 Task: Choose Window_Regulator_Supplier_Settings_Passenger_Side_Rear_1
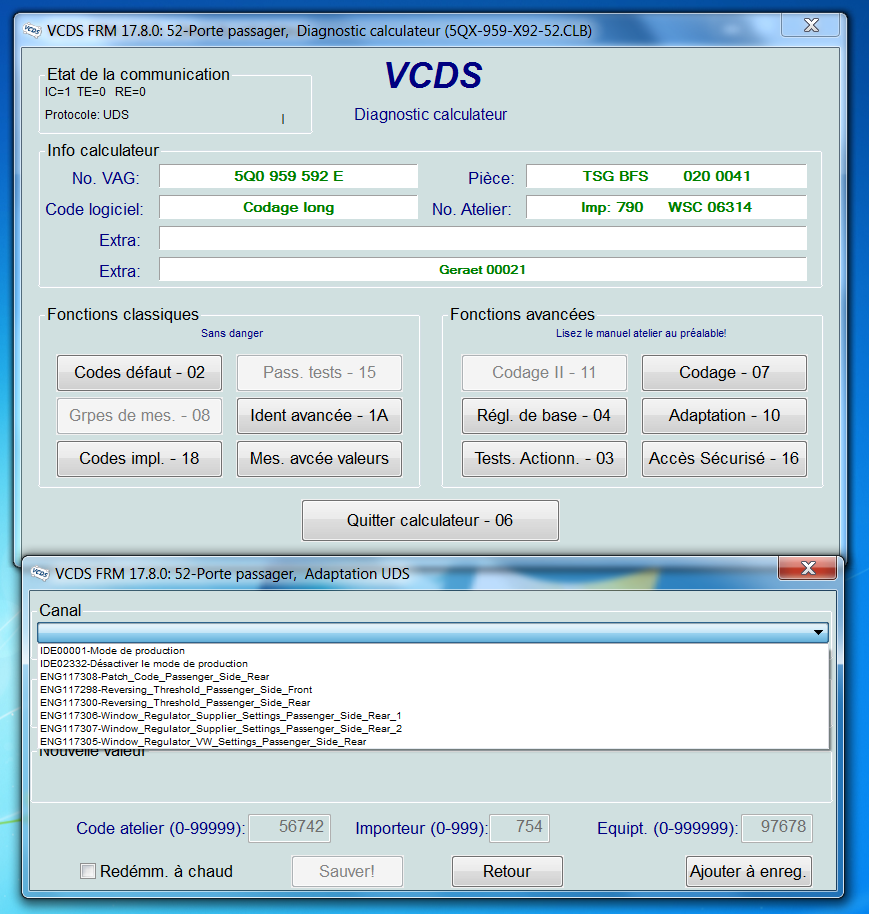(220, 716)
